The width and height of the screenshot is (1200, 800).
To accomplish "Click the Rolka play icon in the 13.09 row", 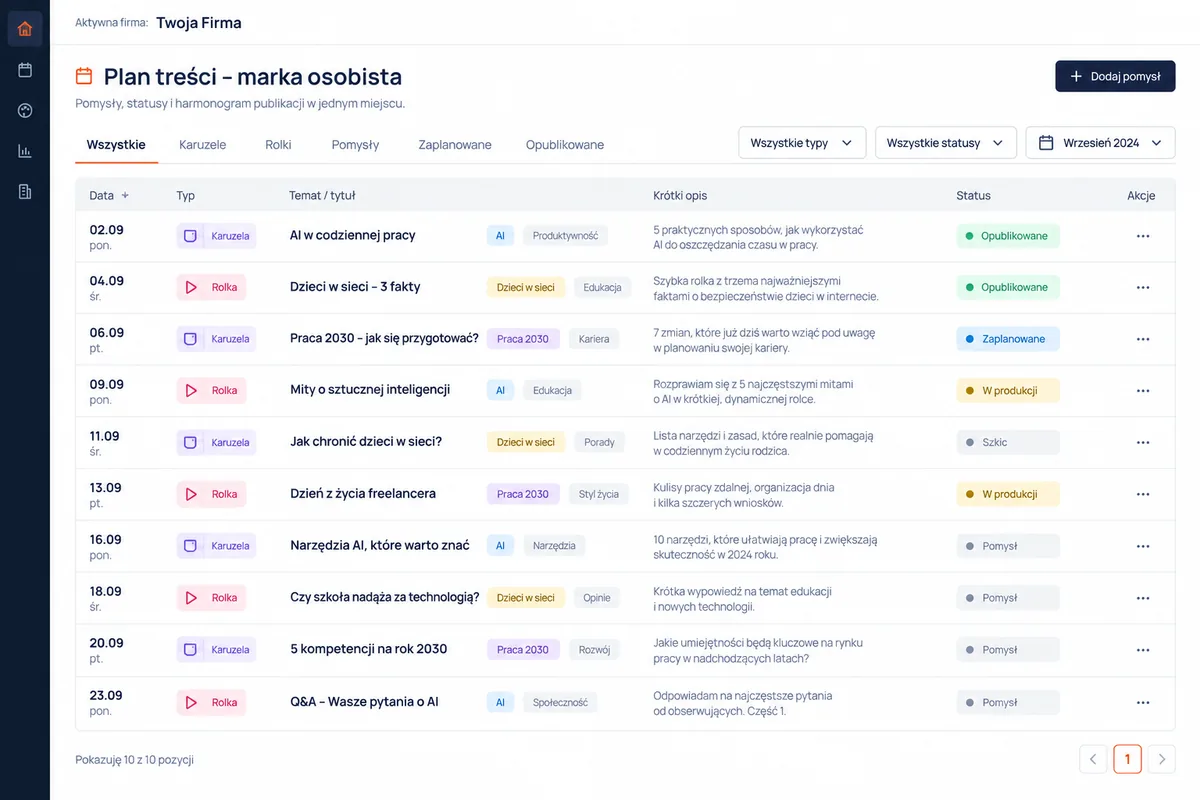I will [190, 494].
